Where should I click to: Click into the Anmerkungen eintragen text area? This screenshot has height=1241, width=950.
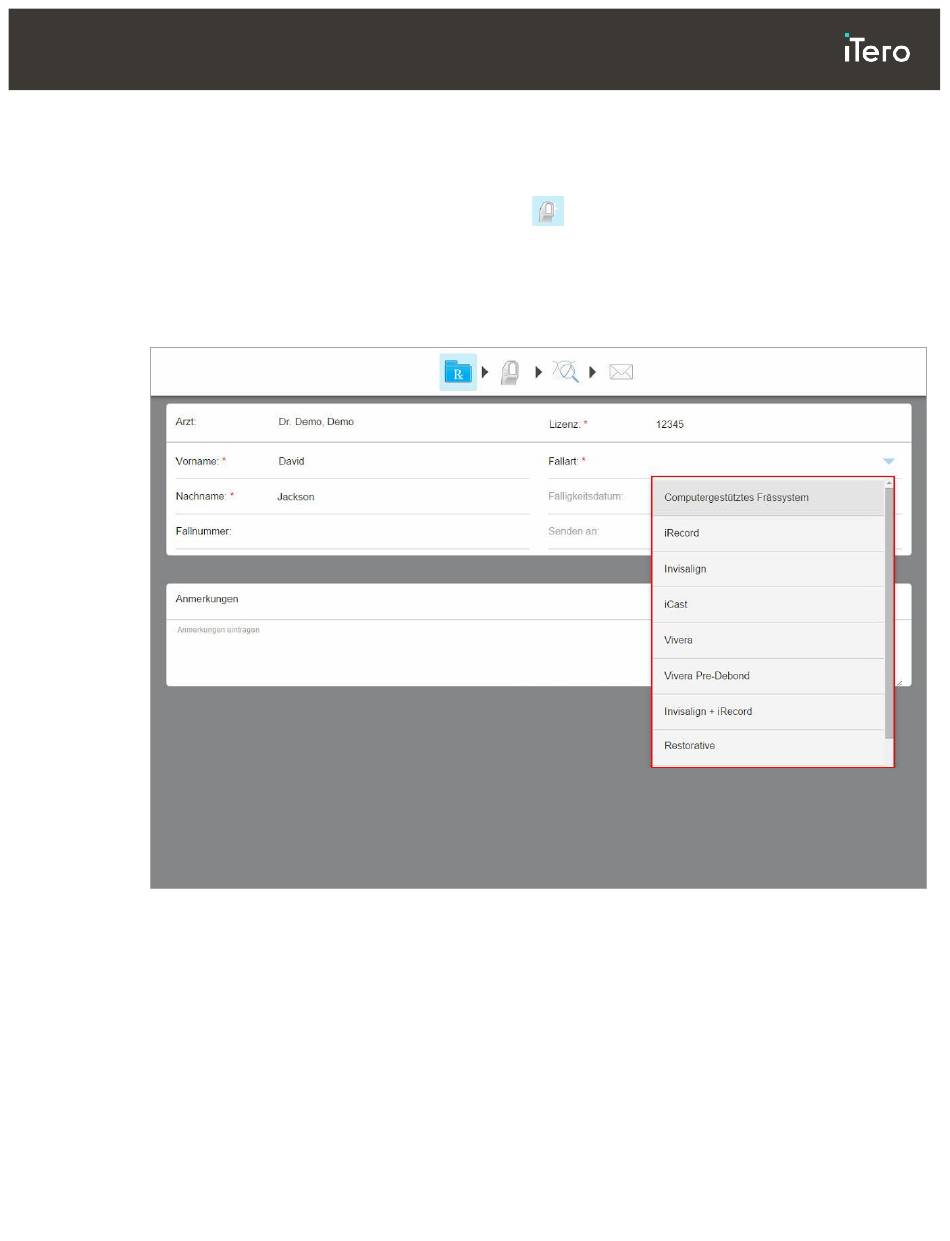click(x=538, y=653)
